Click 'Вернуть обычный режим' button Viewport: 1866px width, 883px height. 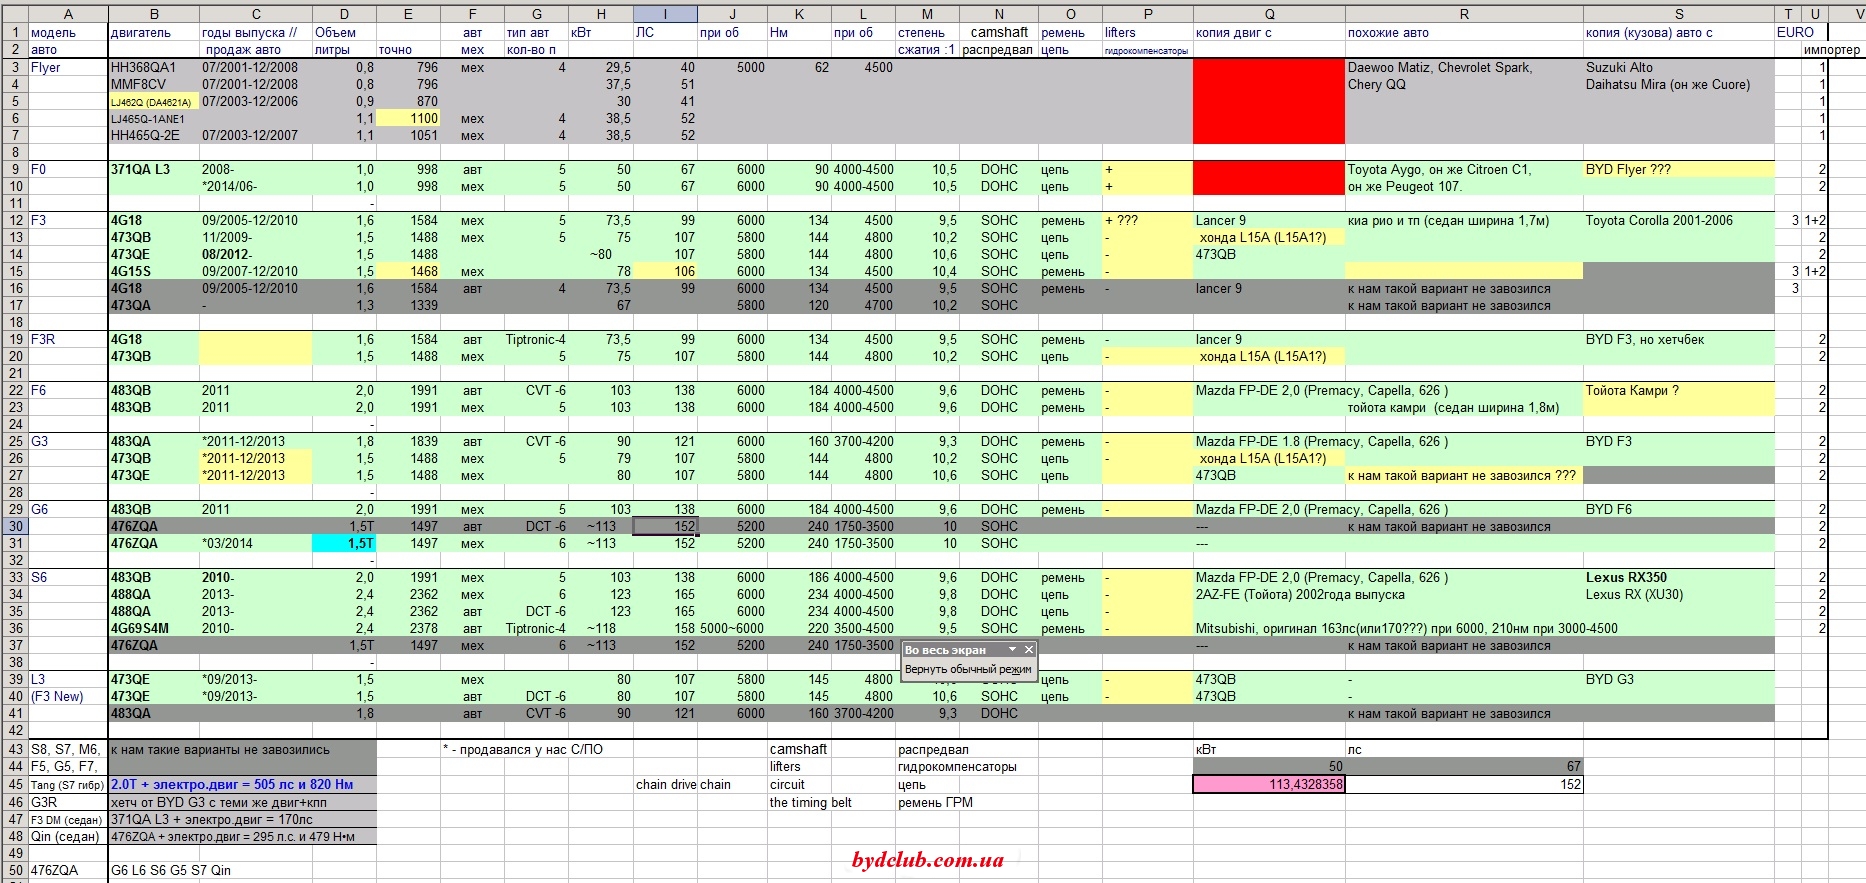pyautogui.click(x=967, y=670)
